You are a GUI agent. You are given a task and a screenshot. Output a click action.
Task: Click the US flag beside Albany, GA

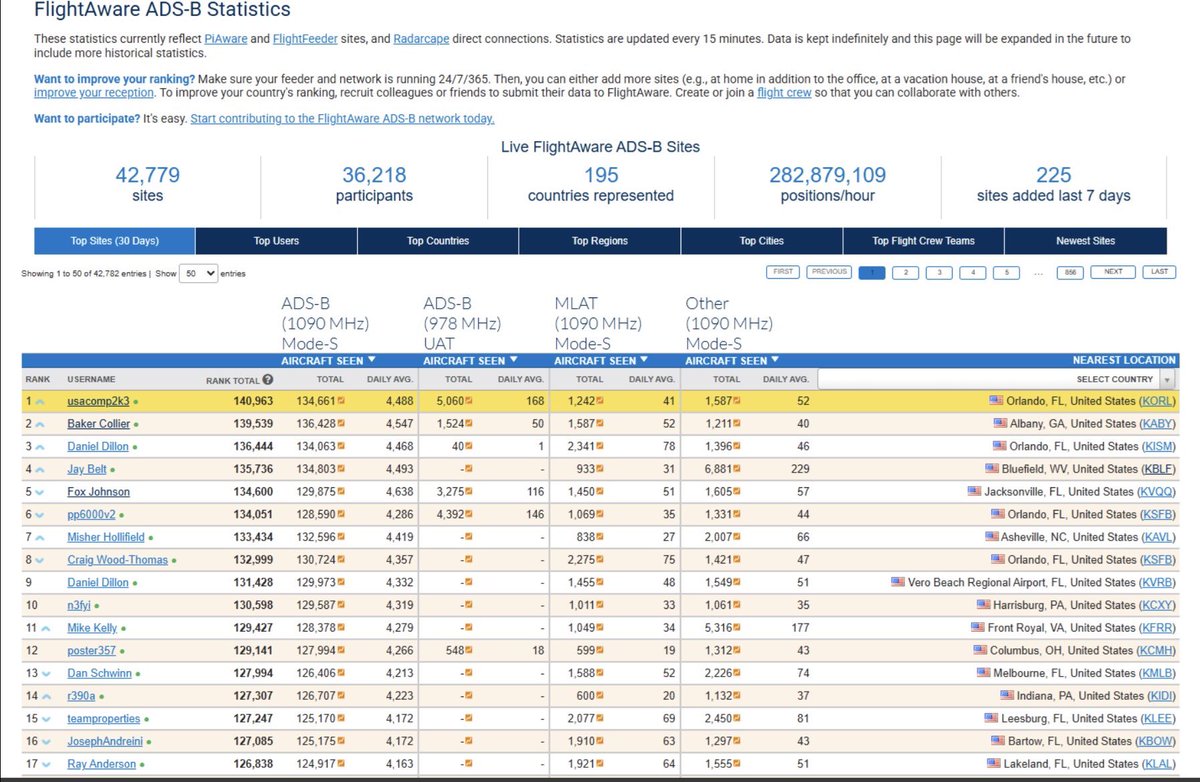(x=1001, y=423)
